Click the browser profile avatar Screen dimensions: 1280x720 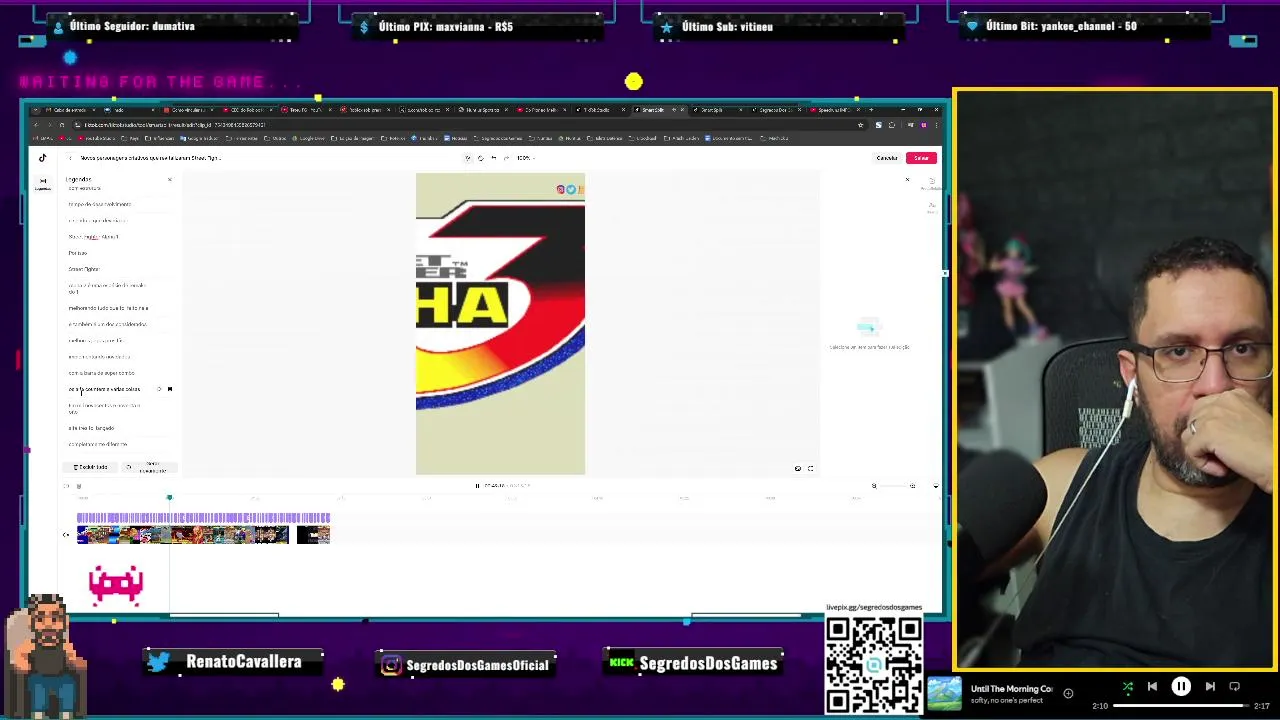click(x=924, y=125)
